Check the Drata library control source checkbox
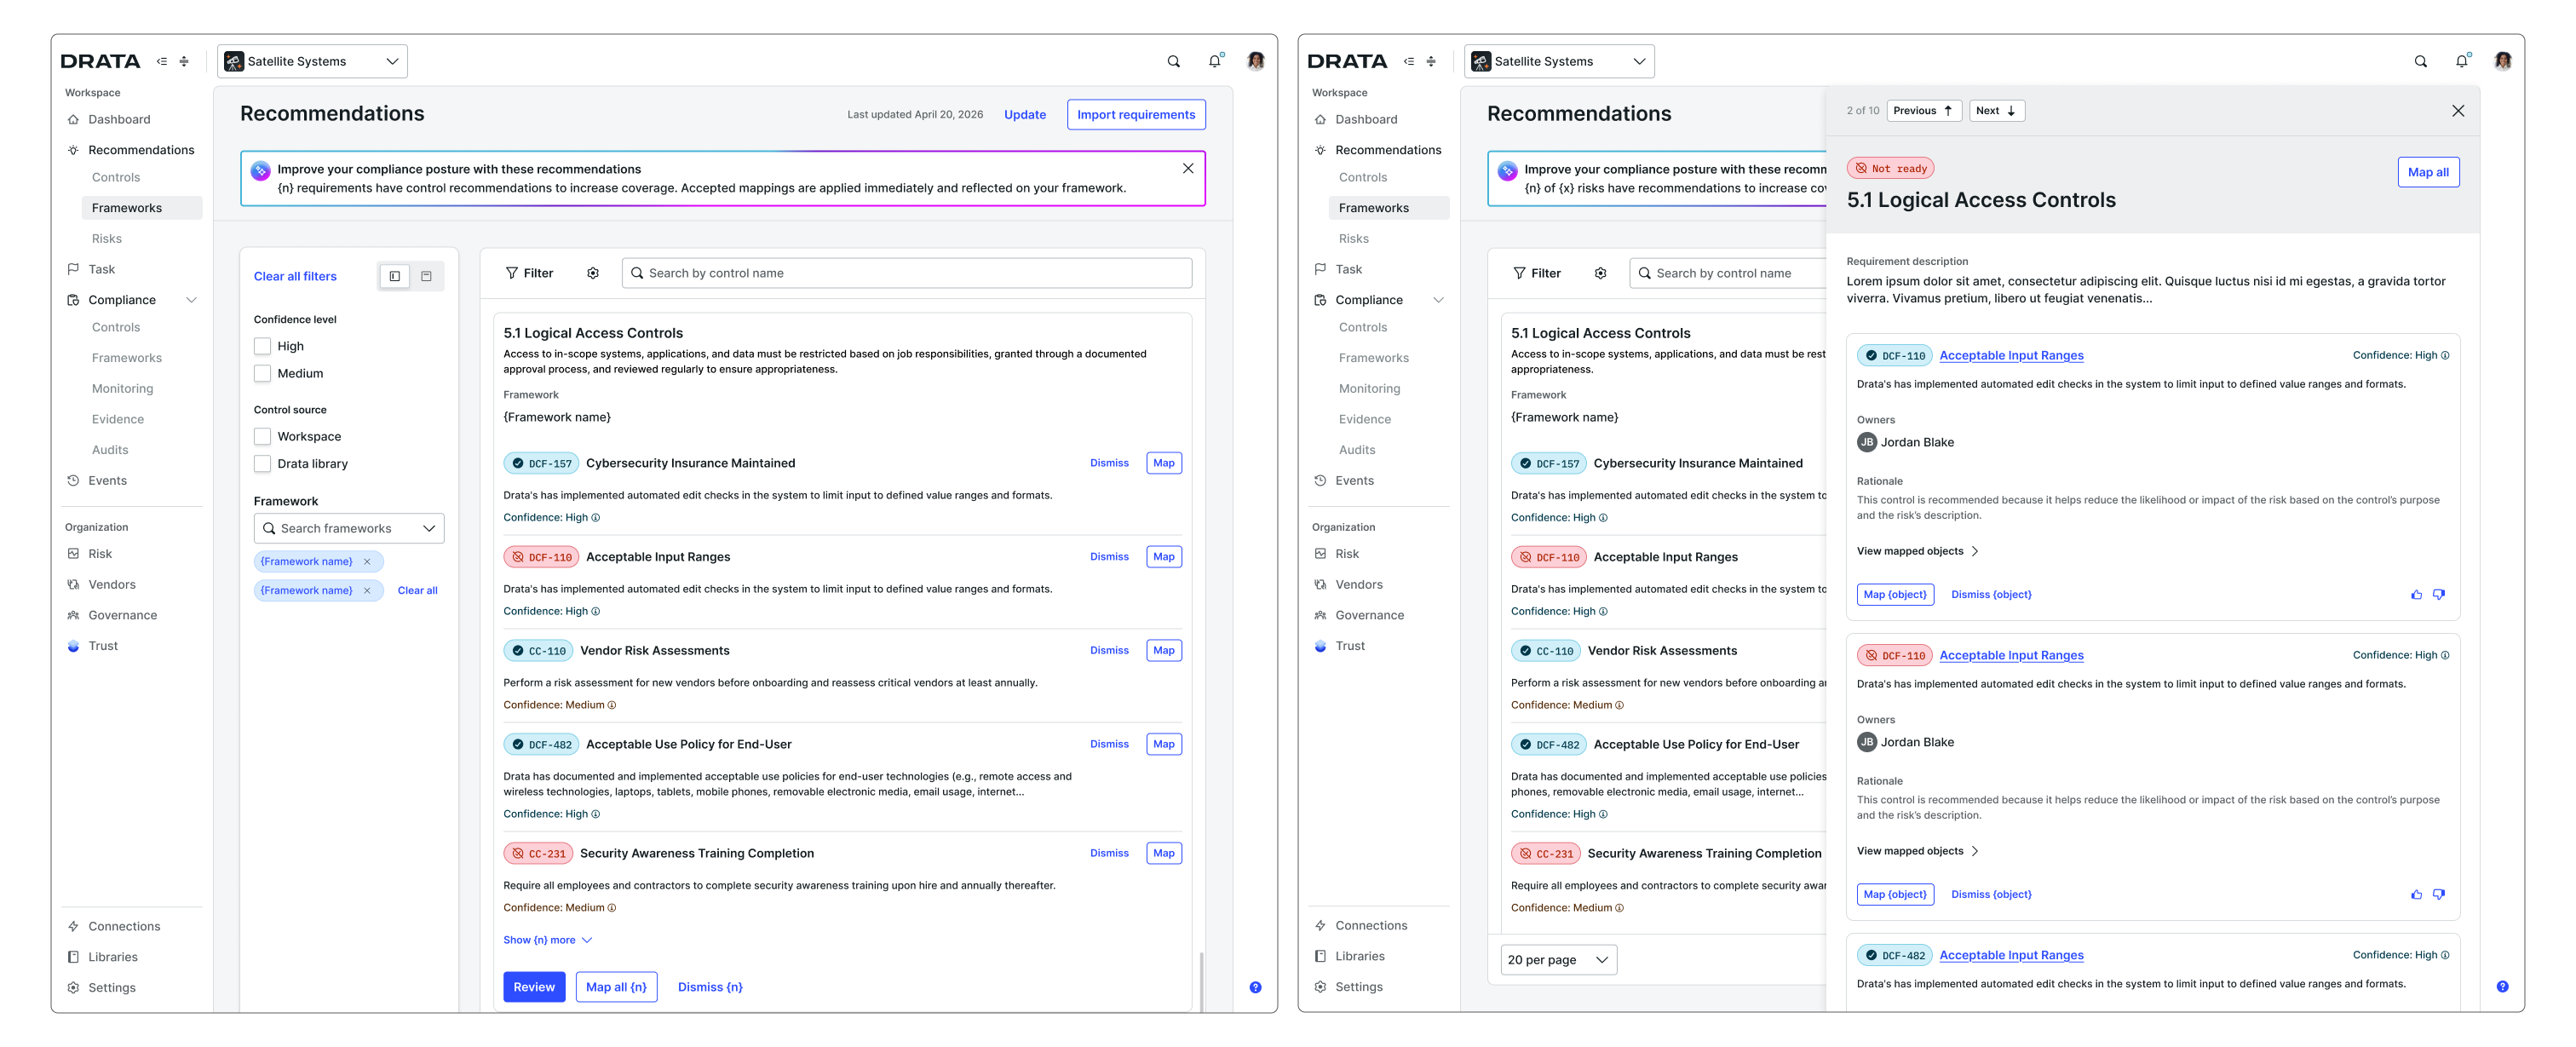 (x=262, y=463)
